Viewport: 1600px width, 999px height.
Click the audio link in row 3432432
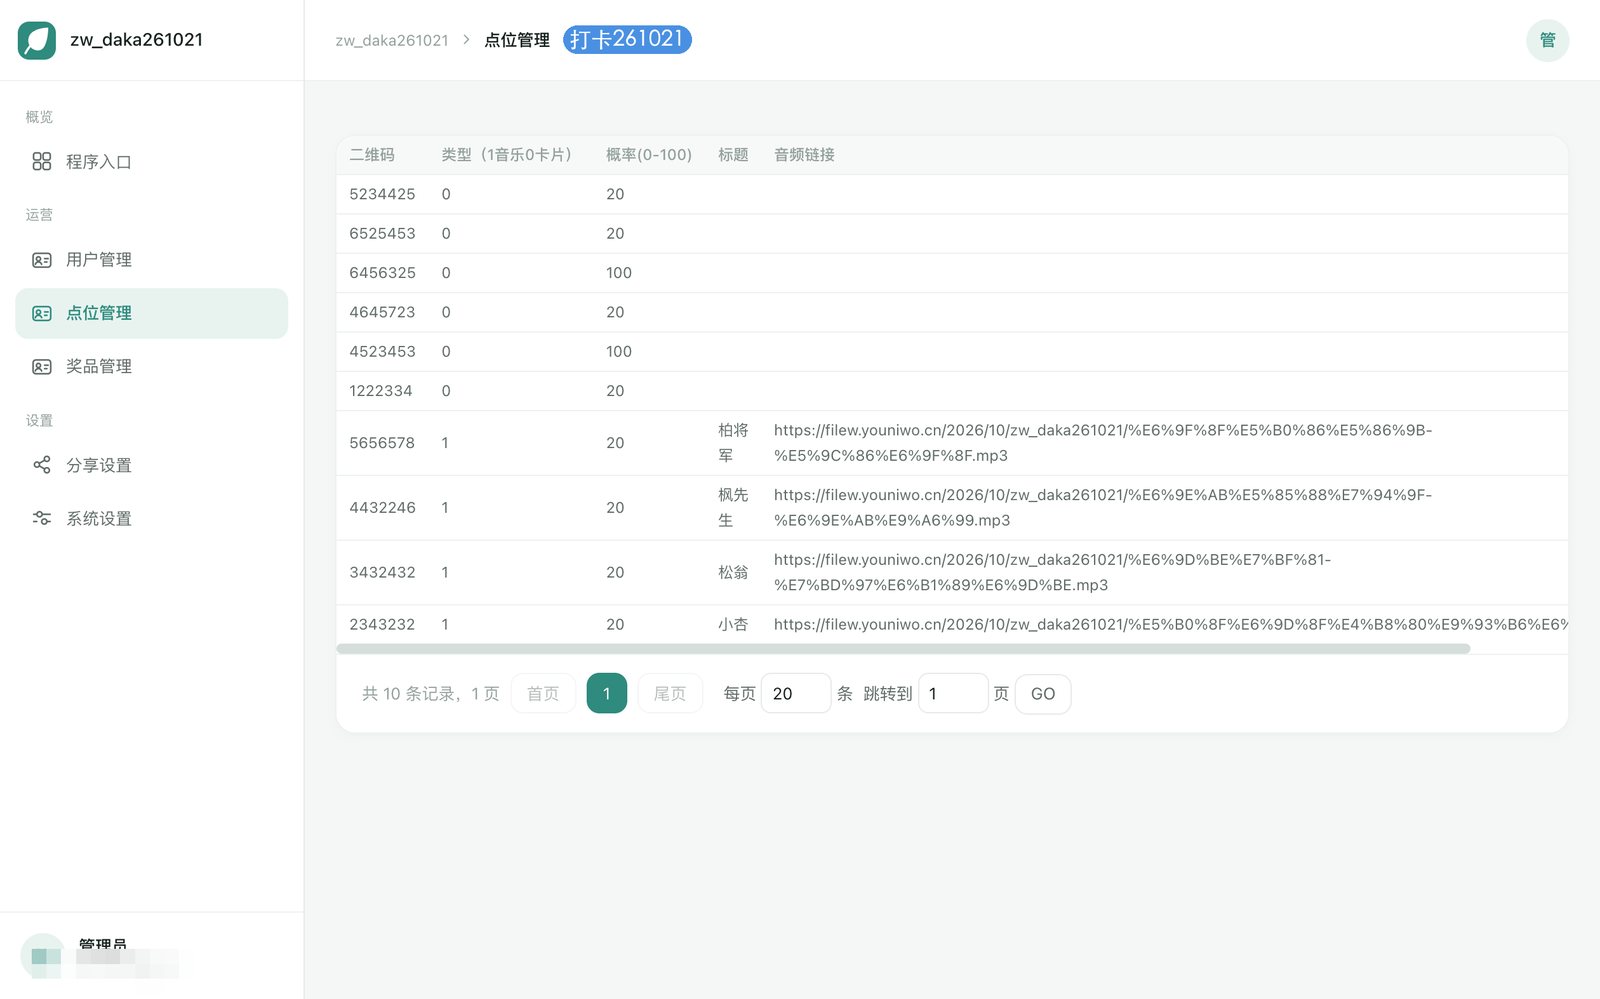tap(1052, 572)
